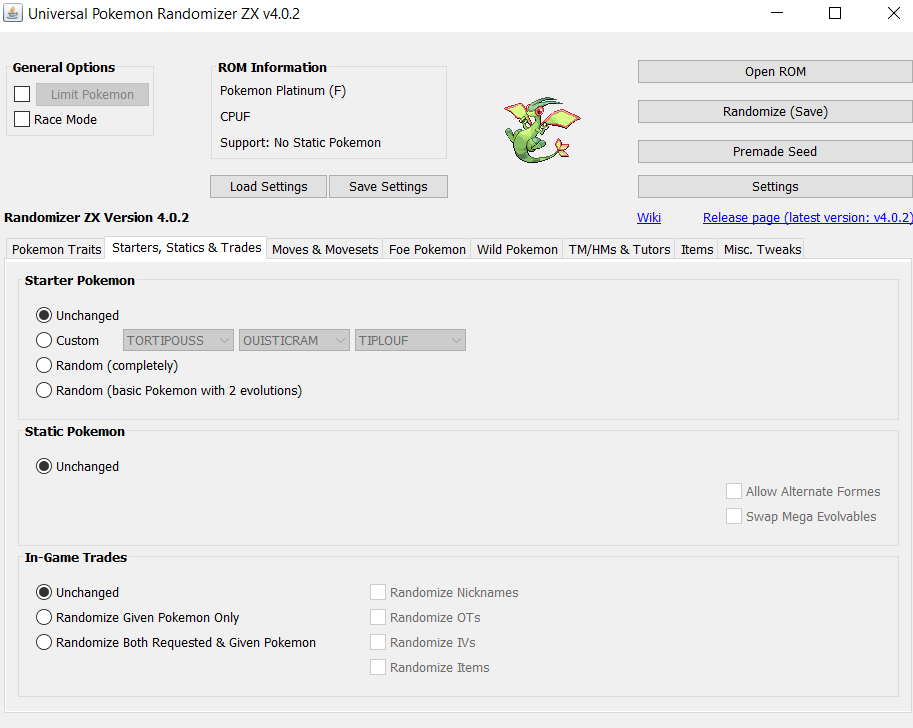Viewport: 913px width, 728px height.
Task: Click the Open ROM button
Action: (x=775, y=72)
